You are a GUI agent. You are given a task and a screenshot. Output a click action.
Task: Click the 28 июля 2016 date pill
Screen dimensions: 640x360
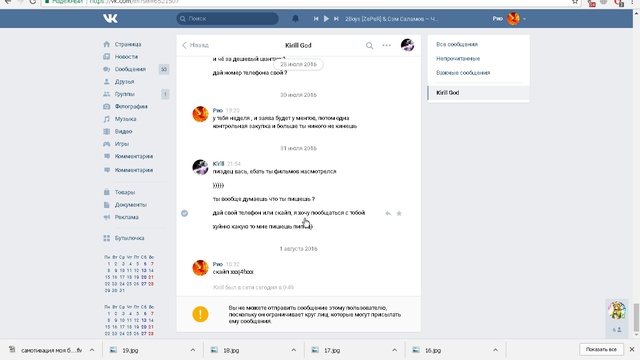tap(298, 64)
